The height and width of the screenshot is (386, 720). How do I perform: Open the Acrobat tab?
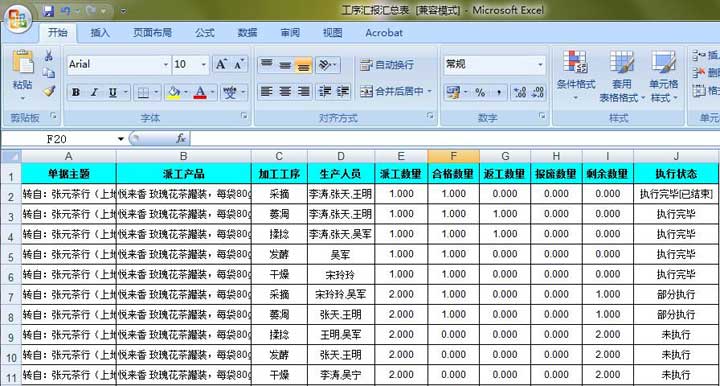pyautogui.click(x=384, y=33)
